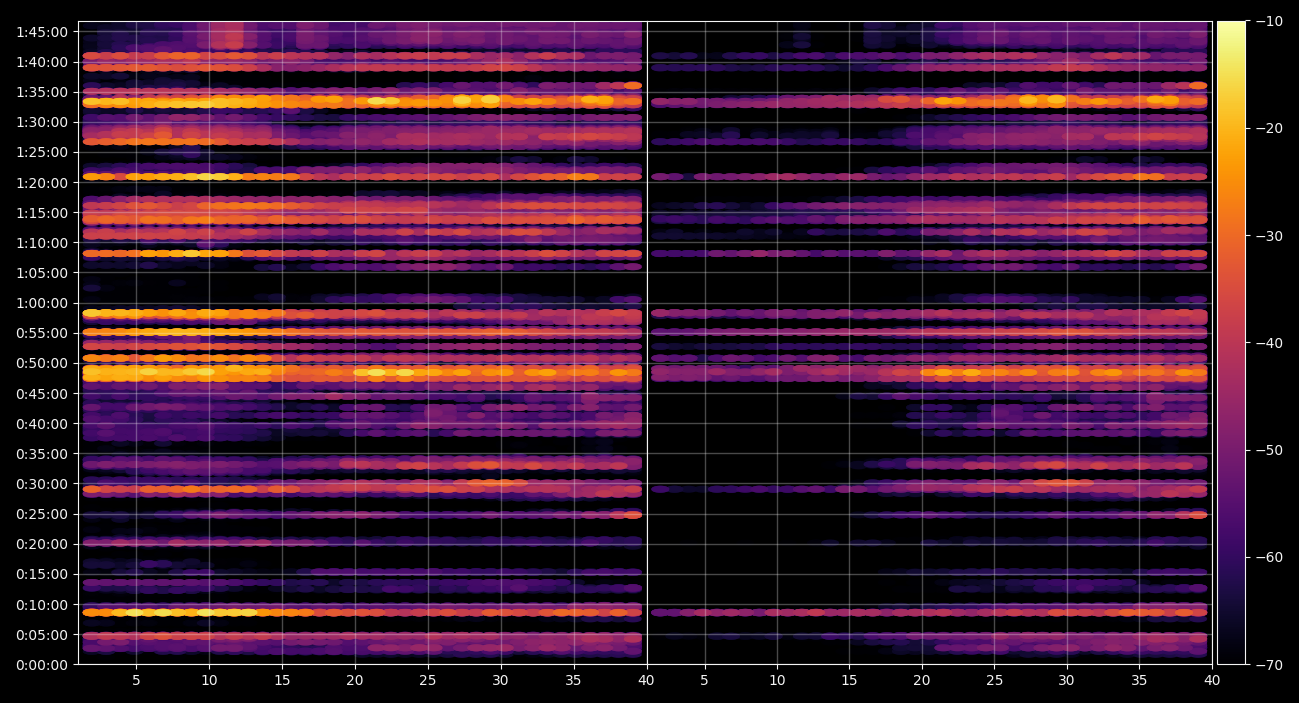This screenshot has height=703, width=1299.
Task: Select the 0:10:00 time axis label
Action: point(42,605)
